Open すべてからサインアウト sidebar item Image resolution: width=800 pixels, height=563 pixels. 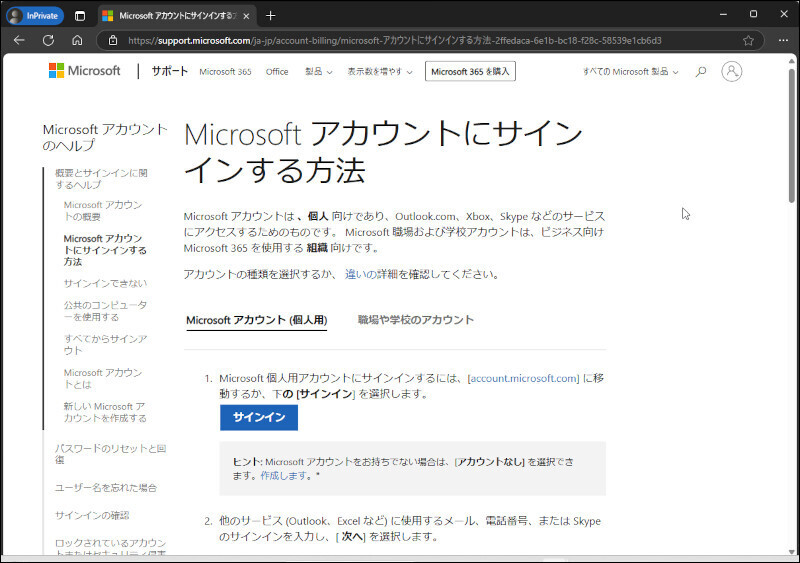[x=105, y=345]
